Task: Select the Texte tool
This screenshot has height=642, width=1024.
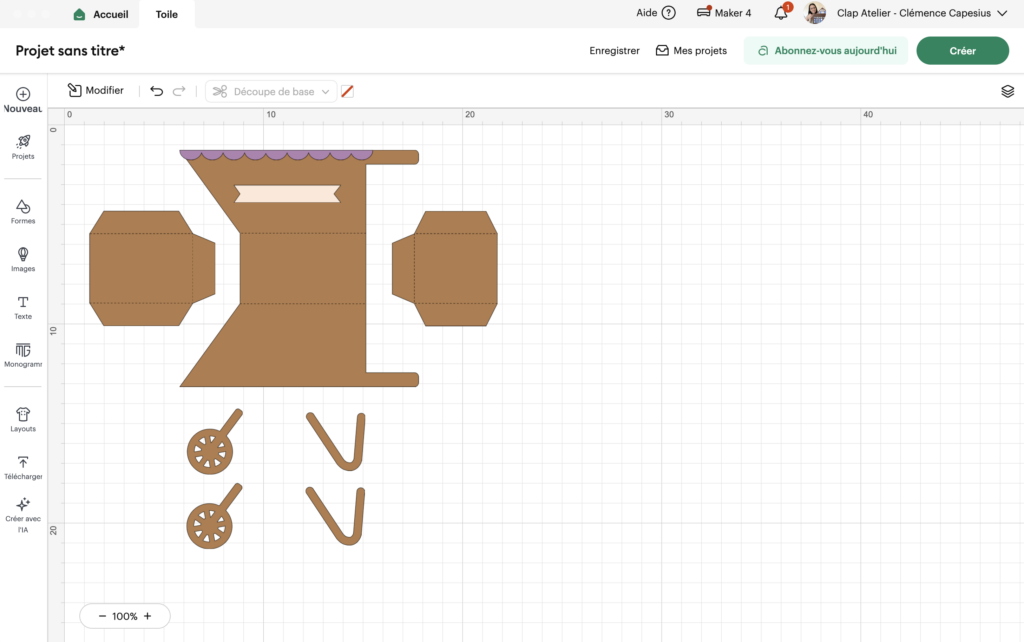Action: [23, 303]
